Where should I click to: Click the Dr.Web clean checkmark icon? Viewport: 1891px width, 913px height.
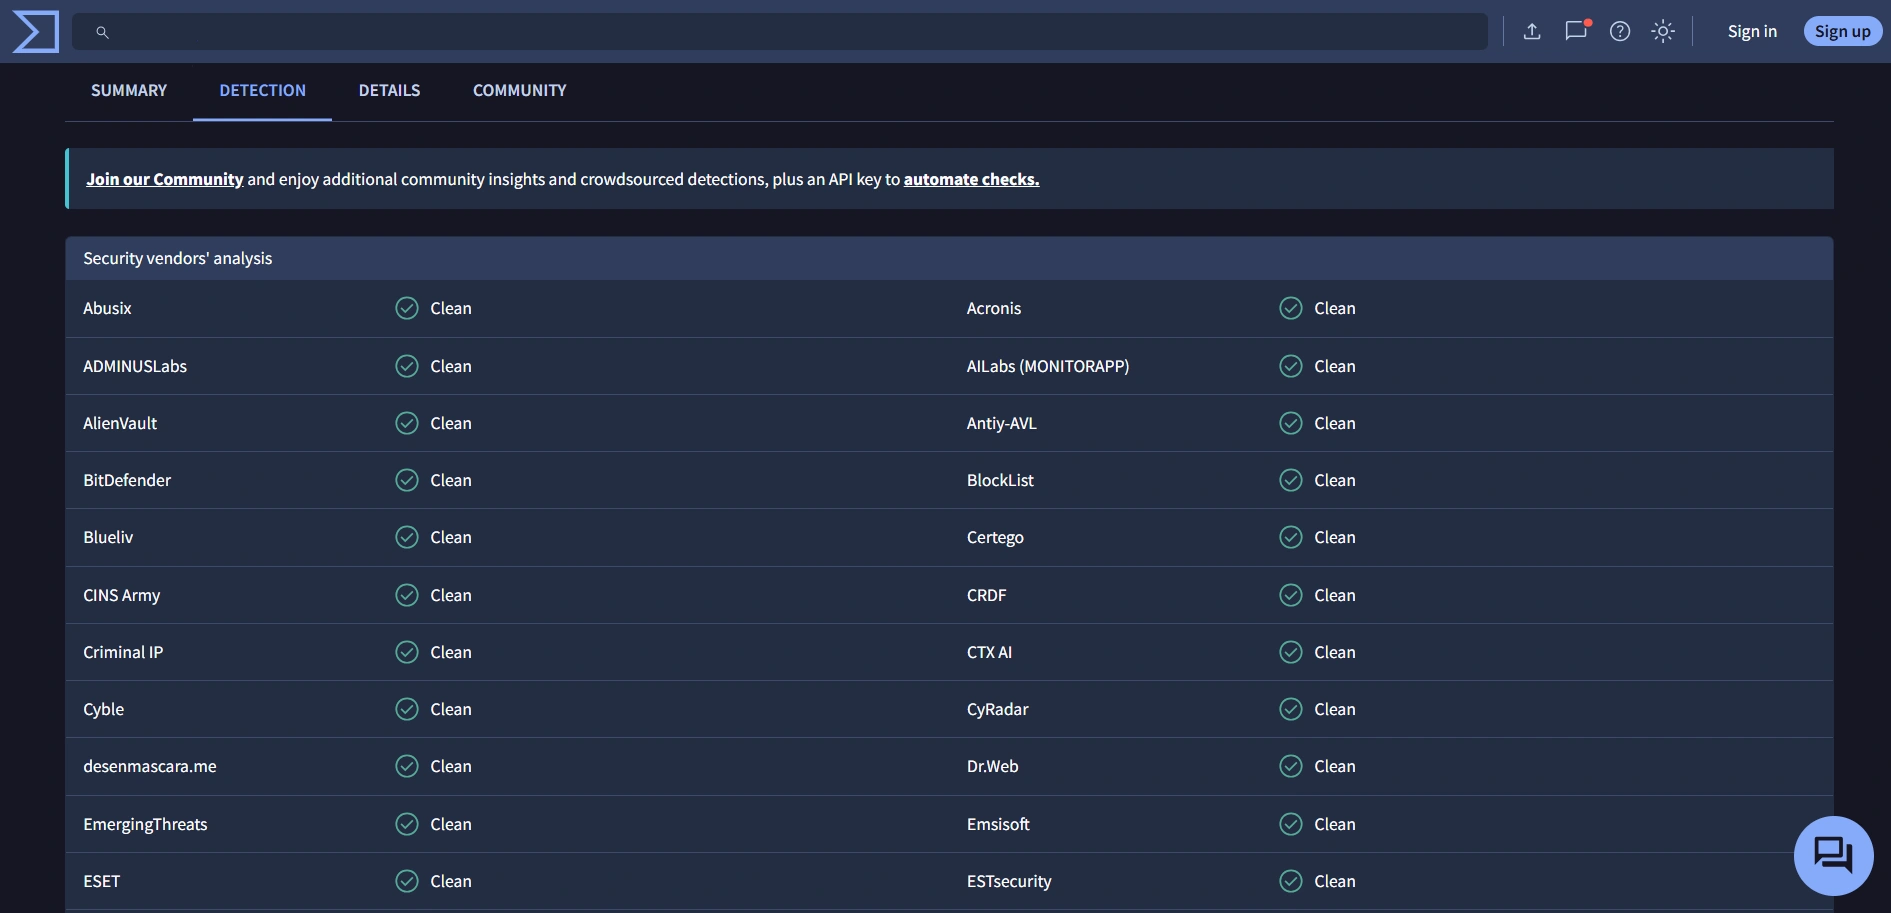1291,766
